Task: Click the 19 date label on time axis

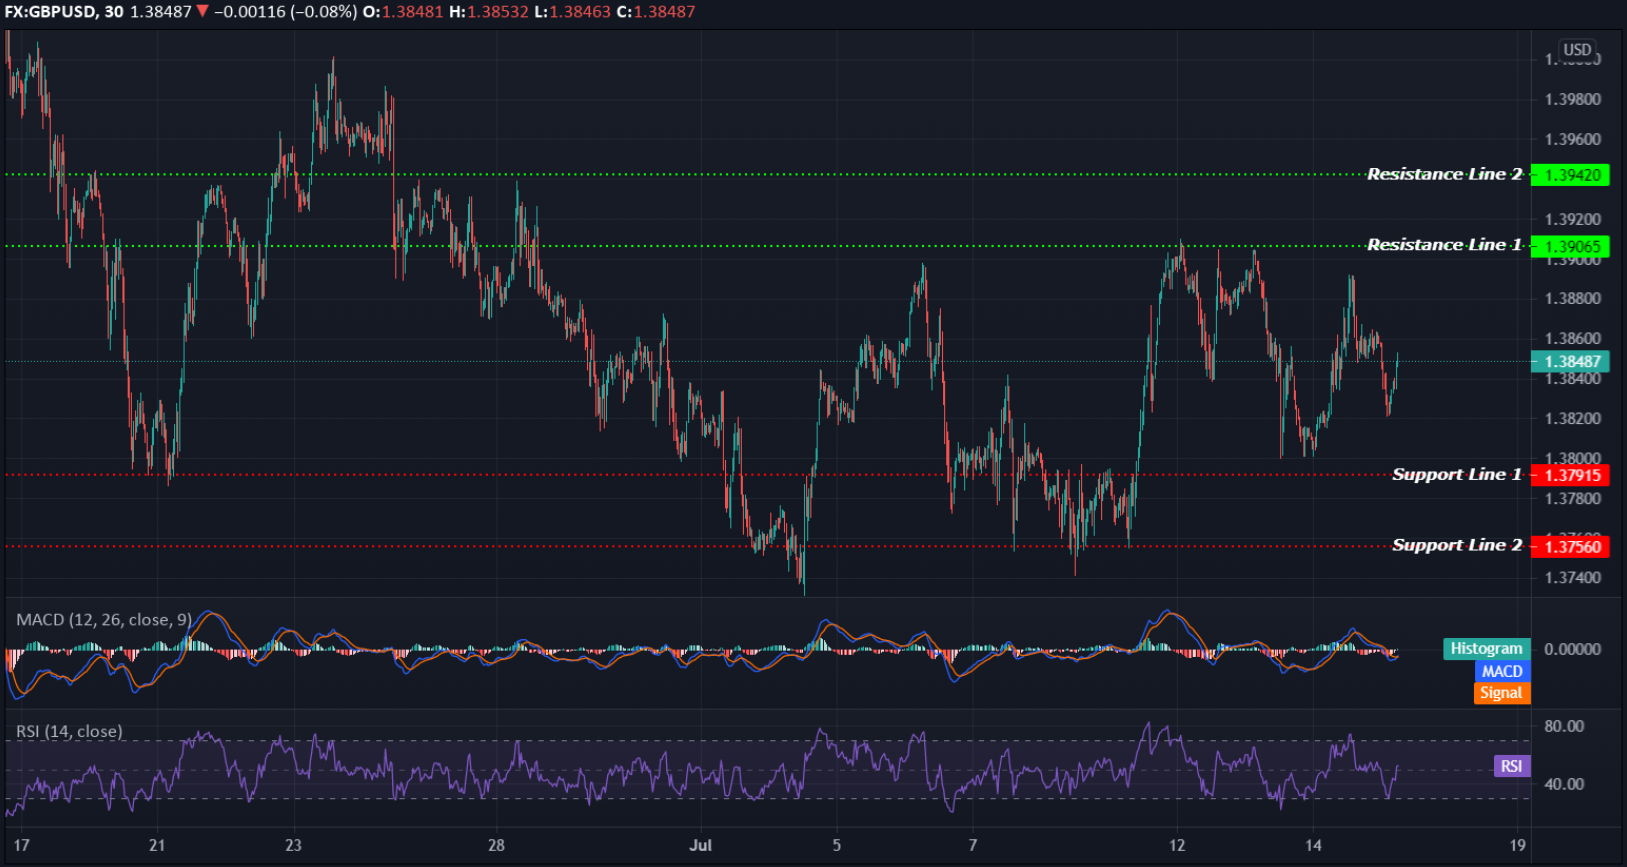Action: (1517, 846)
